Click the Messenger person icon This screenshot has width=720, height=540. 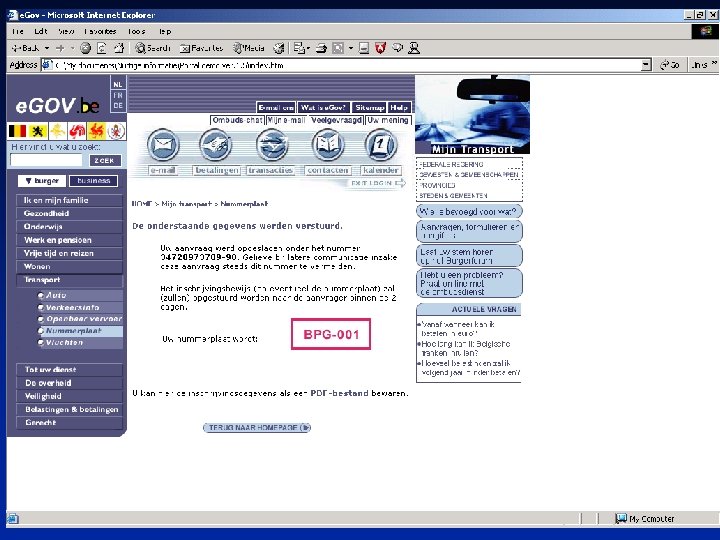coord(414,48)
